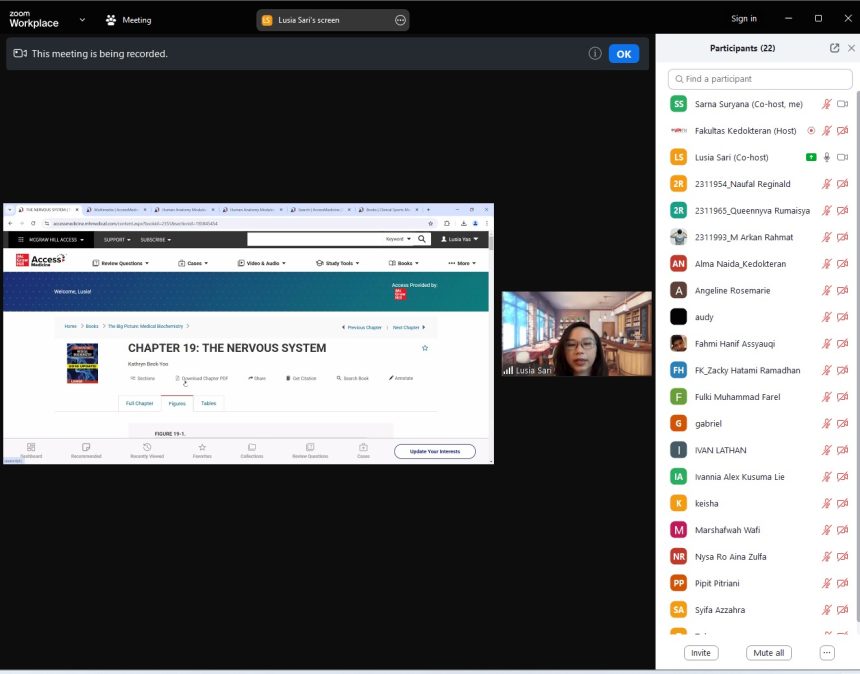This screenshot has height=674, width=860.
Task: Click the participants list vertical scrollbar
Action: pos(857,356)
